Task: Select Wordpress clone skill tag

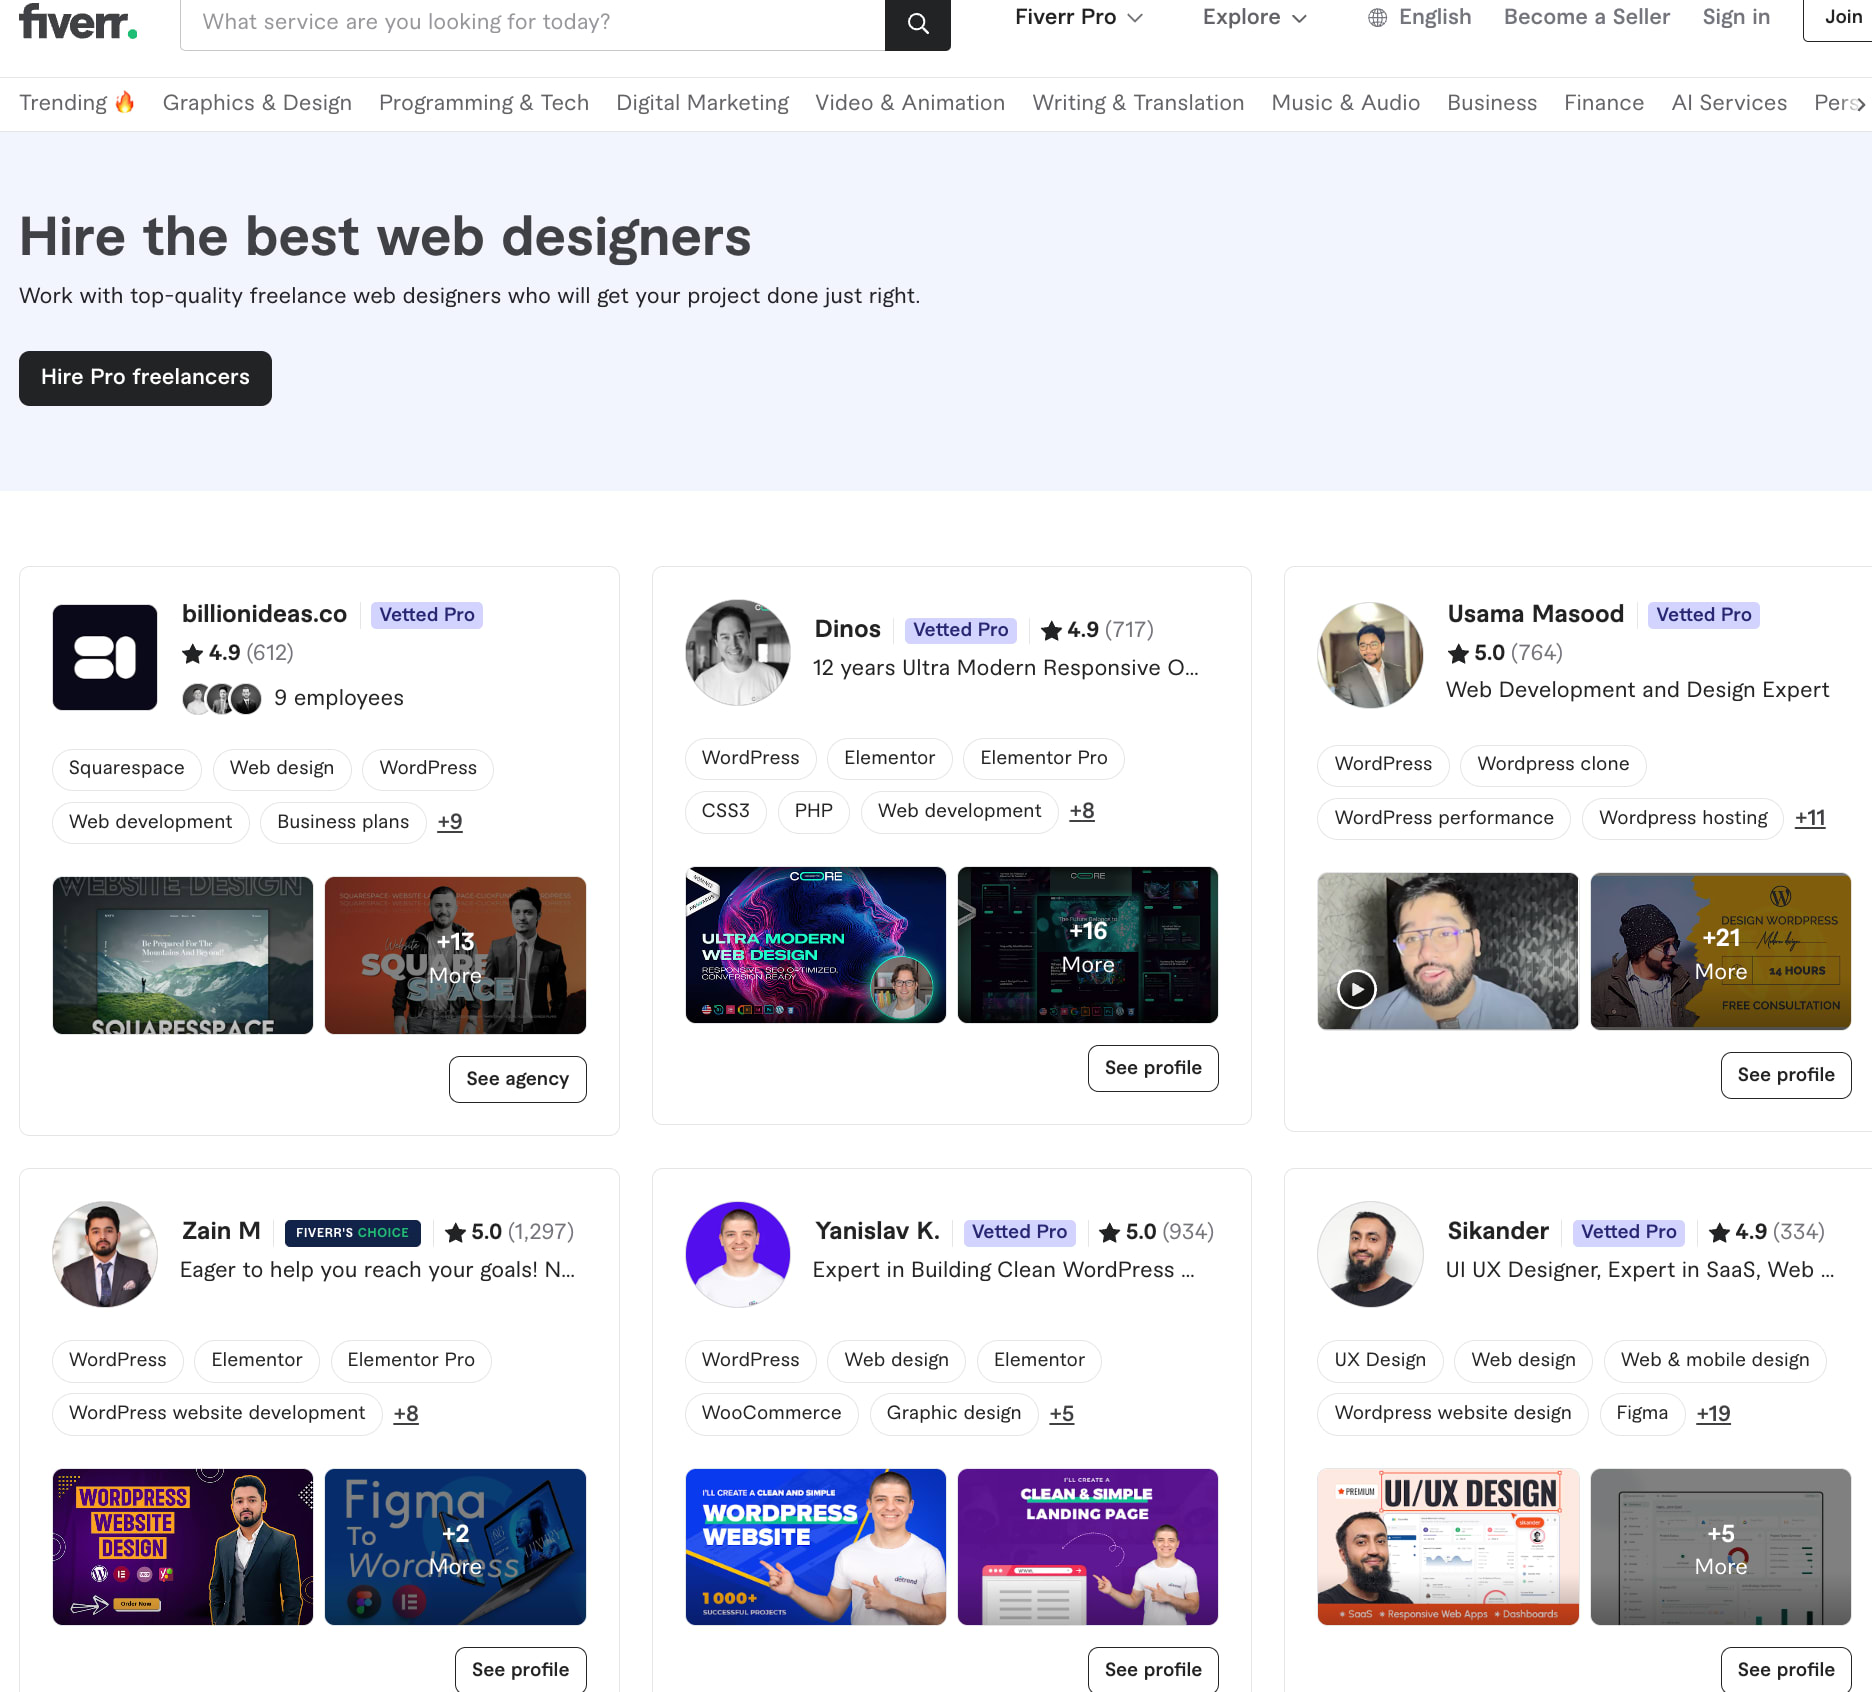Action: click(x=1553, y=765)
